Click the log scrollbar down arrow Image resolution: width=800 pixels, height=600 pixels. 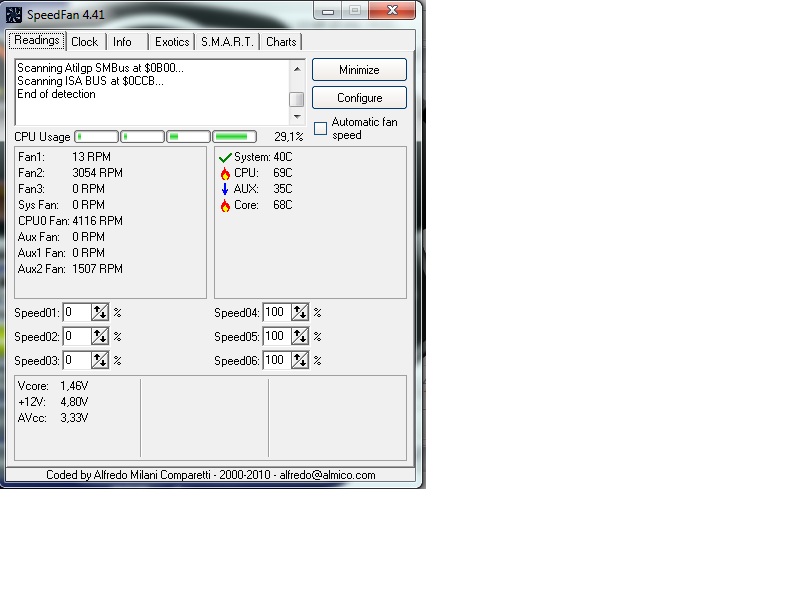[297, 117]
